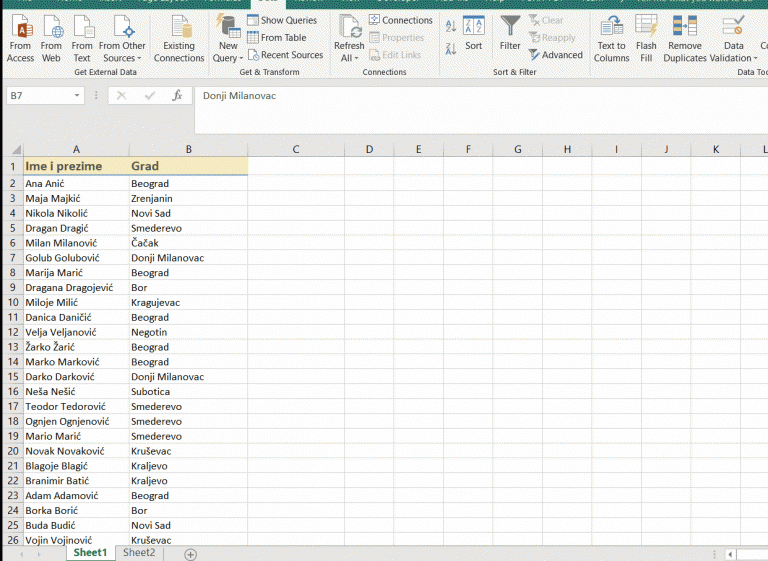Image resolution: width=768 pixels, height=561 pixels.
Task: Click formula bar with Donji Milanovac
Action: click(x=481, y=110)
